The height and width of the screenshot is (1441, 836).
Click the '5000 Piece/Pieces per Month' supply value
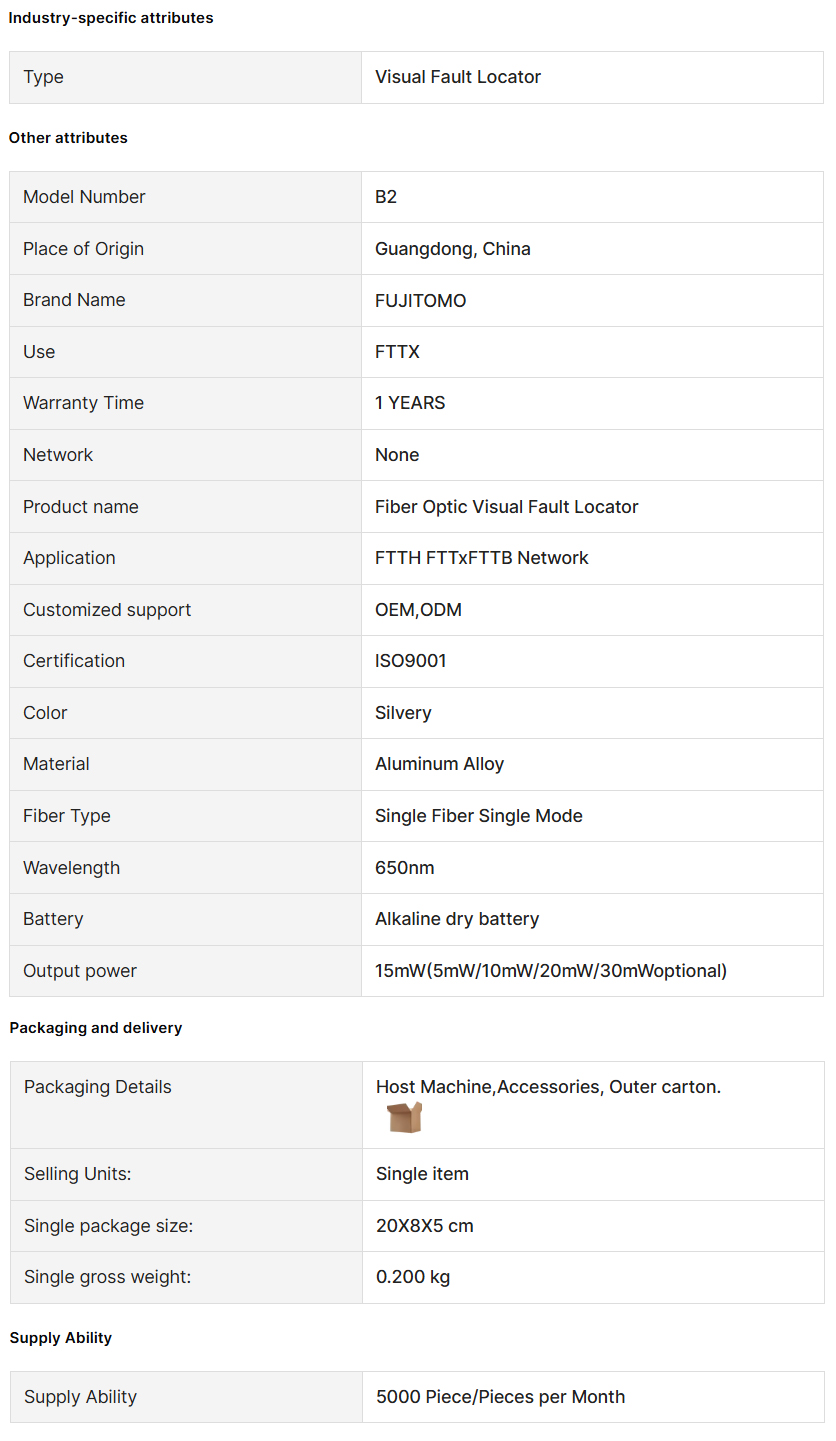501,1397
